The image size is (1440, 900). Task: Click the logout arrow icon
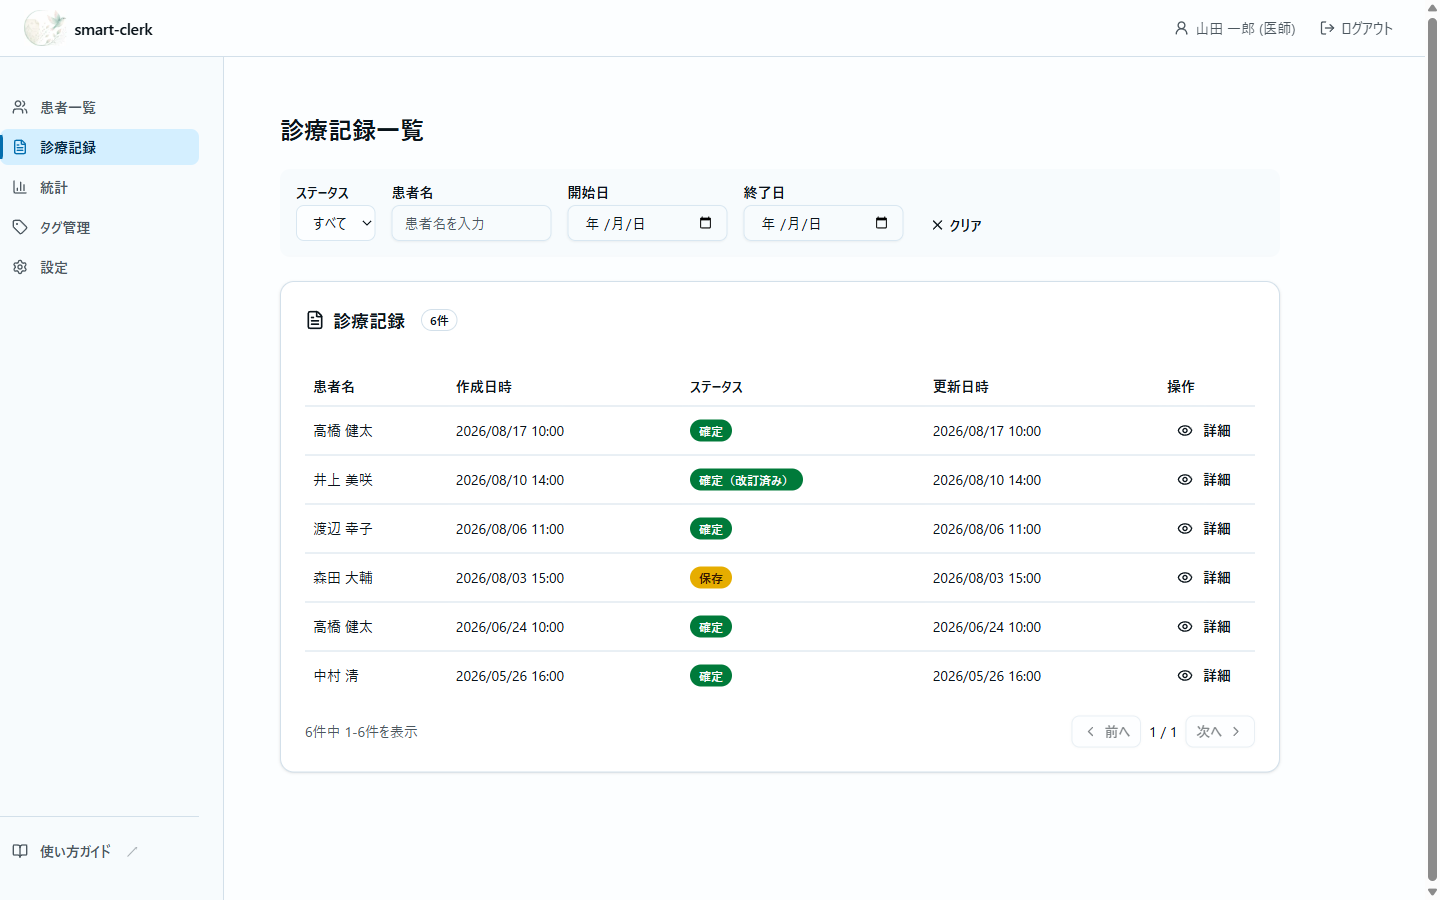coord(1327,28)
